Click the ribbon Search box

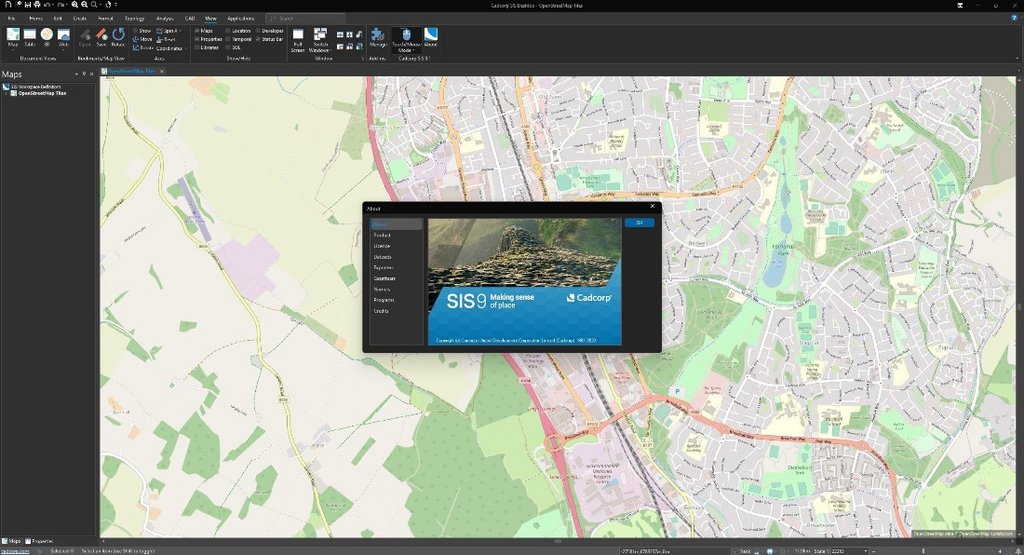tap(306, 18)
